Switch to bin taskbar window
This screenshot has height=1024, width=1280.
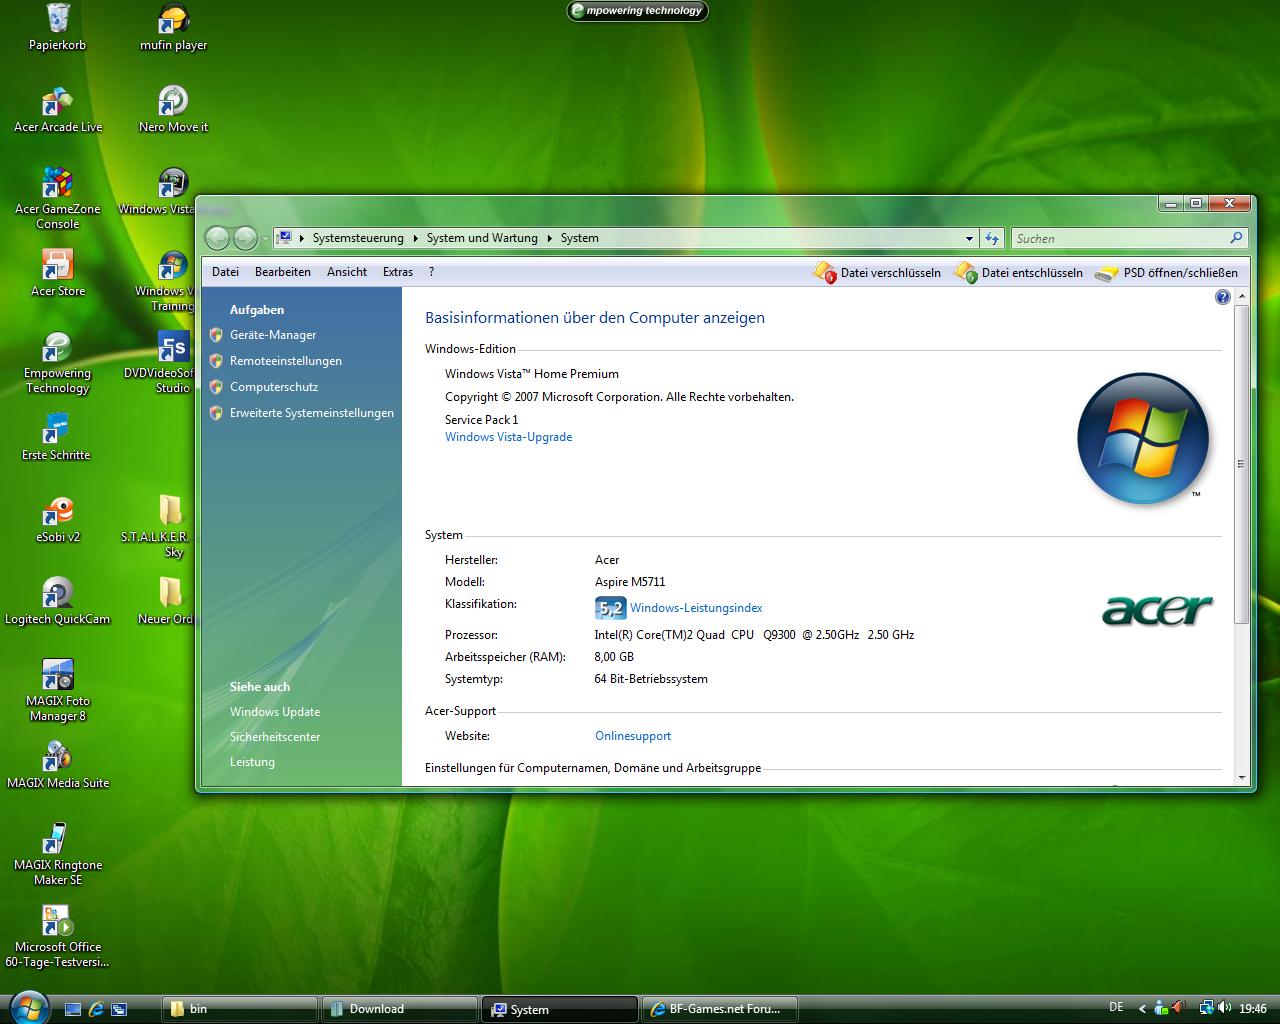[240, 1009]
